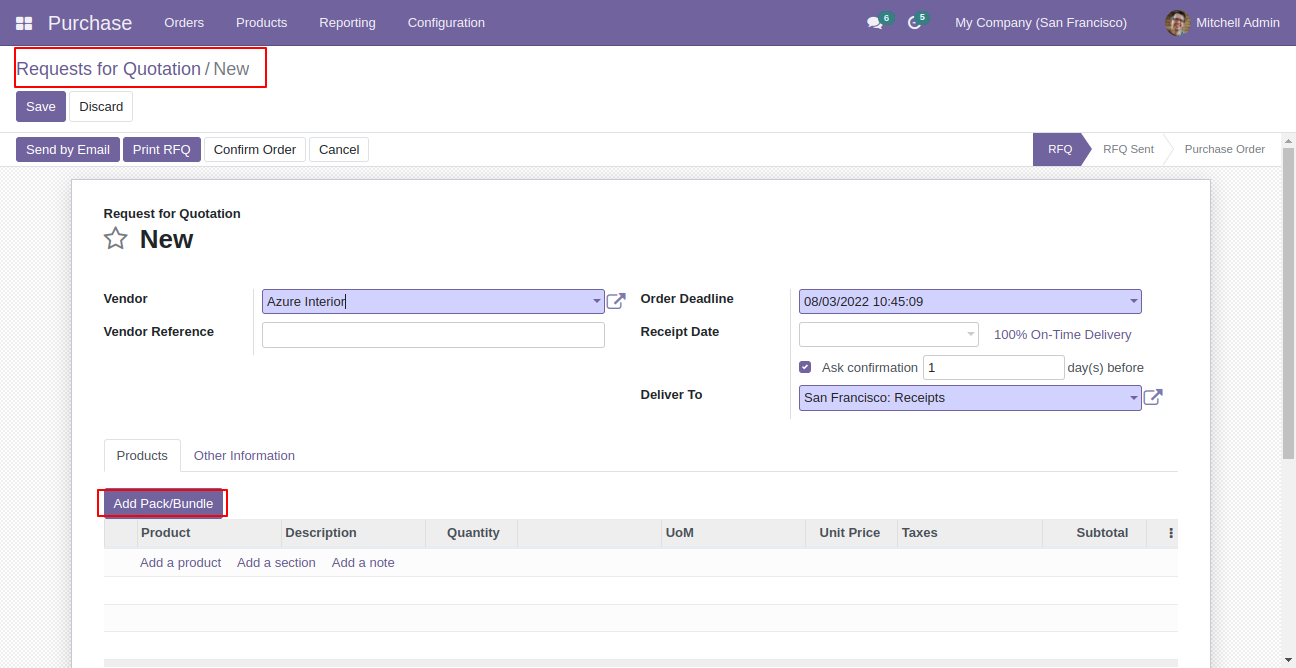Open the Reporting menu

347,23
